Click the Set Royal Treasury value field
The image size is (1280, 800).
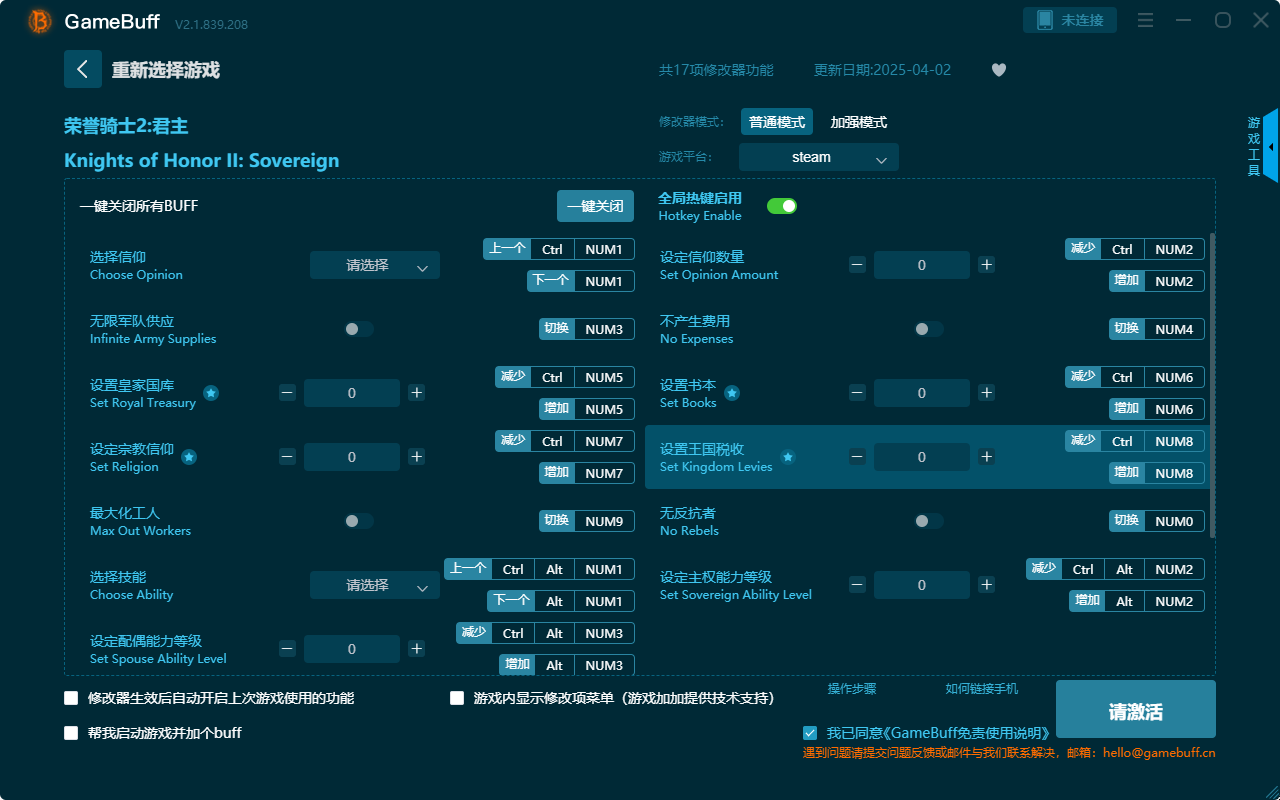click(x=352, y=393)
